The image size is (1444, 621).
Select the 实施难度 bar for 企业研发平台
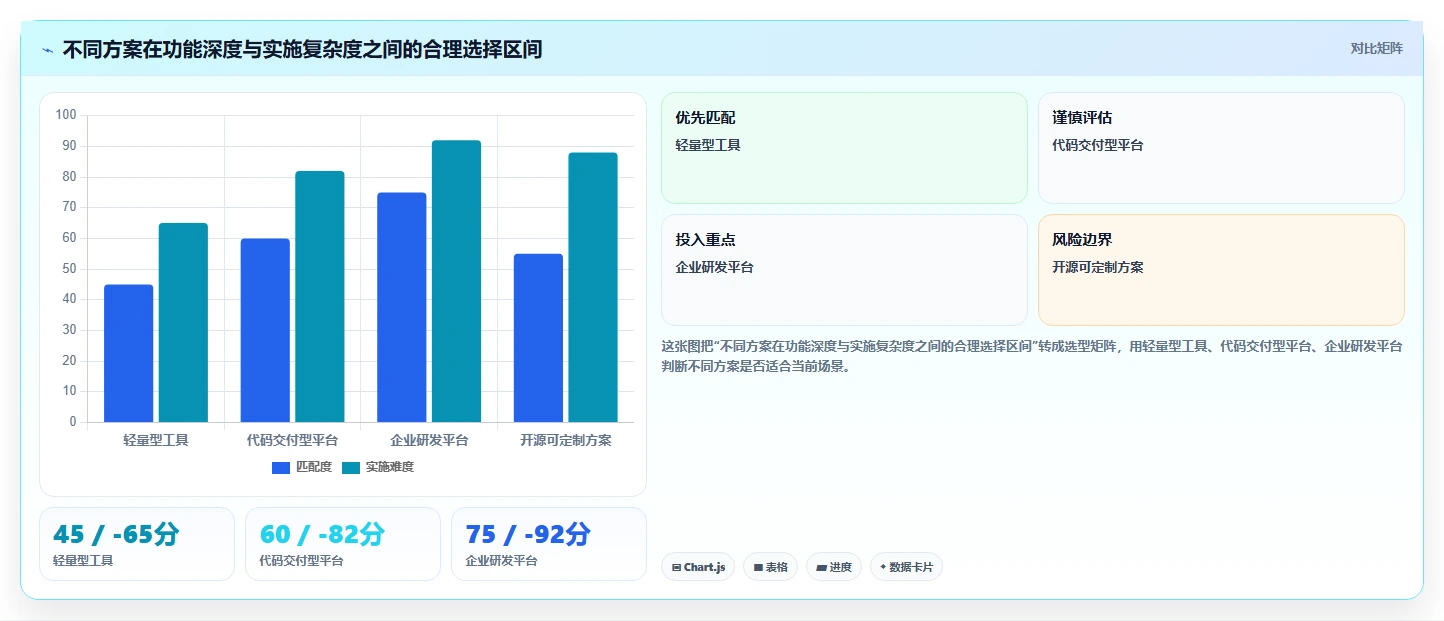click(456, 281)
